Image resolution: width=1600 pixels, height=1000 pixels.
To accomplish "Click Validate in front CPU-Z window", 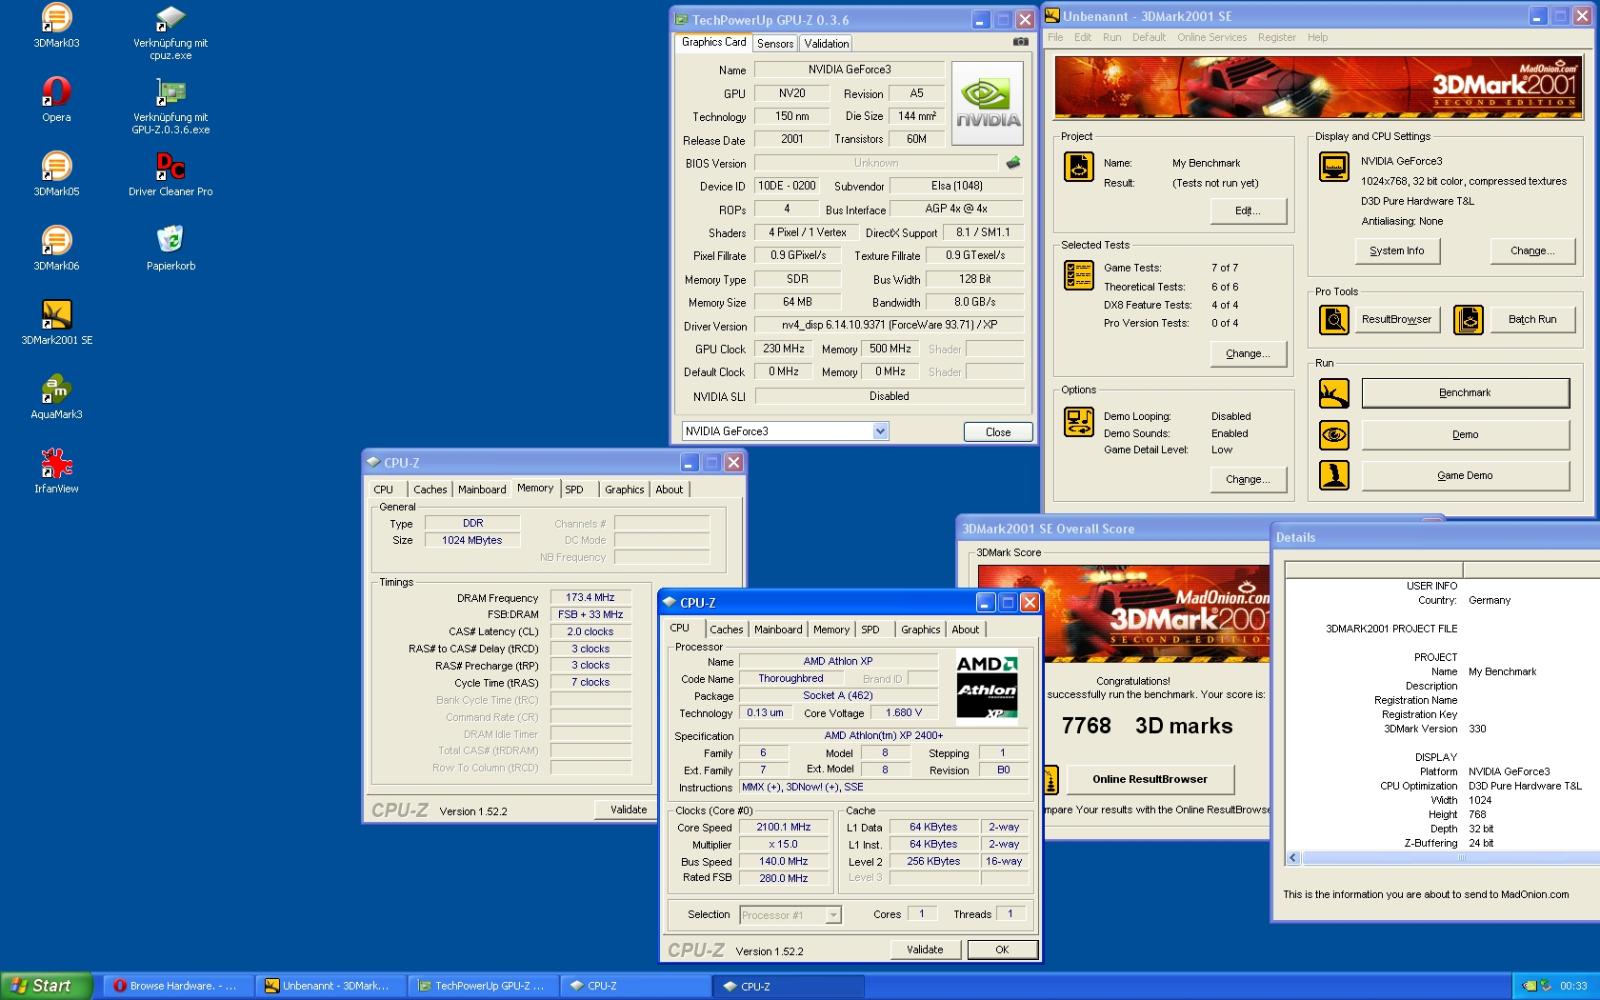I will tap(924, 950).
